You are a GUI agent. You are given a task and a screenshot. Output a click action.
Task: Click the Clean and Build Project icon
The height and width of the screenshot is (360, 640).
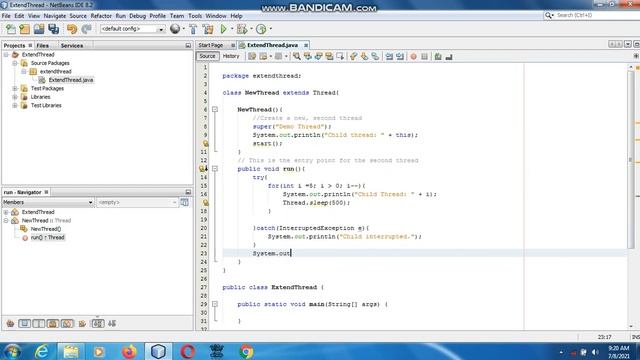click(x=208, y=29)
